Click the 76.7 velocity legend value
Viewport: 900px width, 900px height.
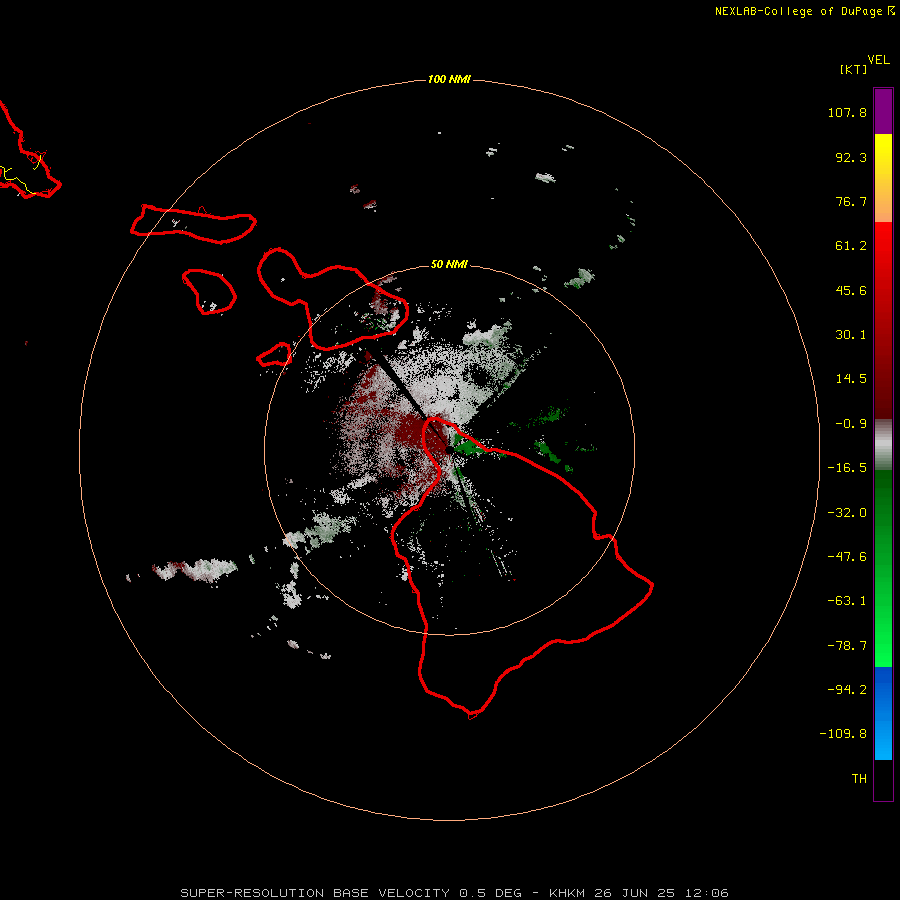pyautogui.click(x=851, y=201)
